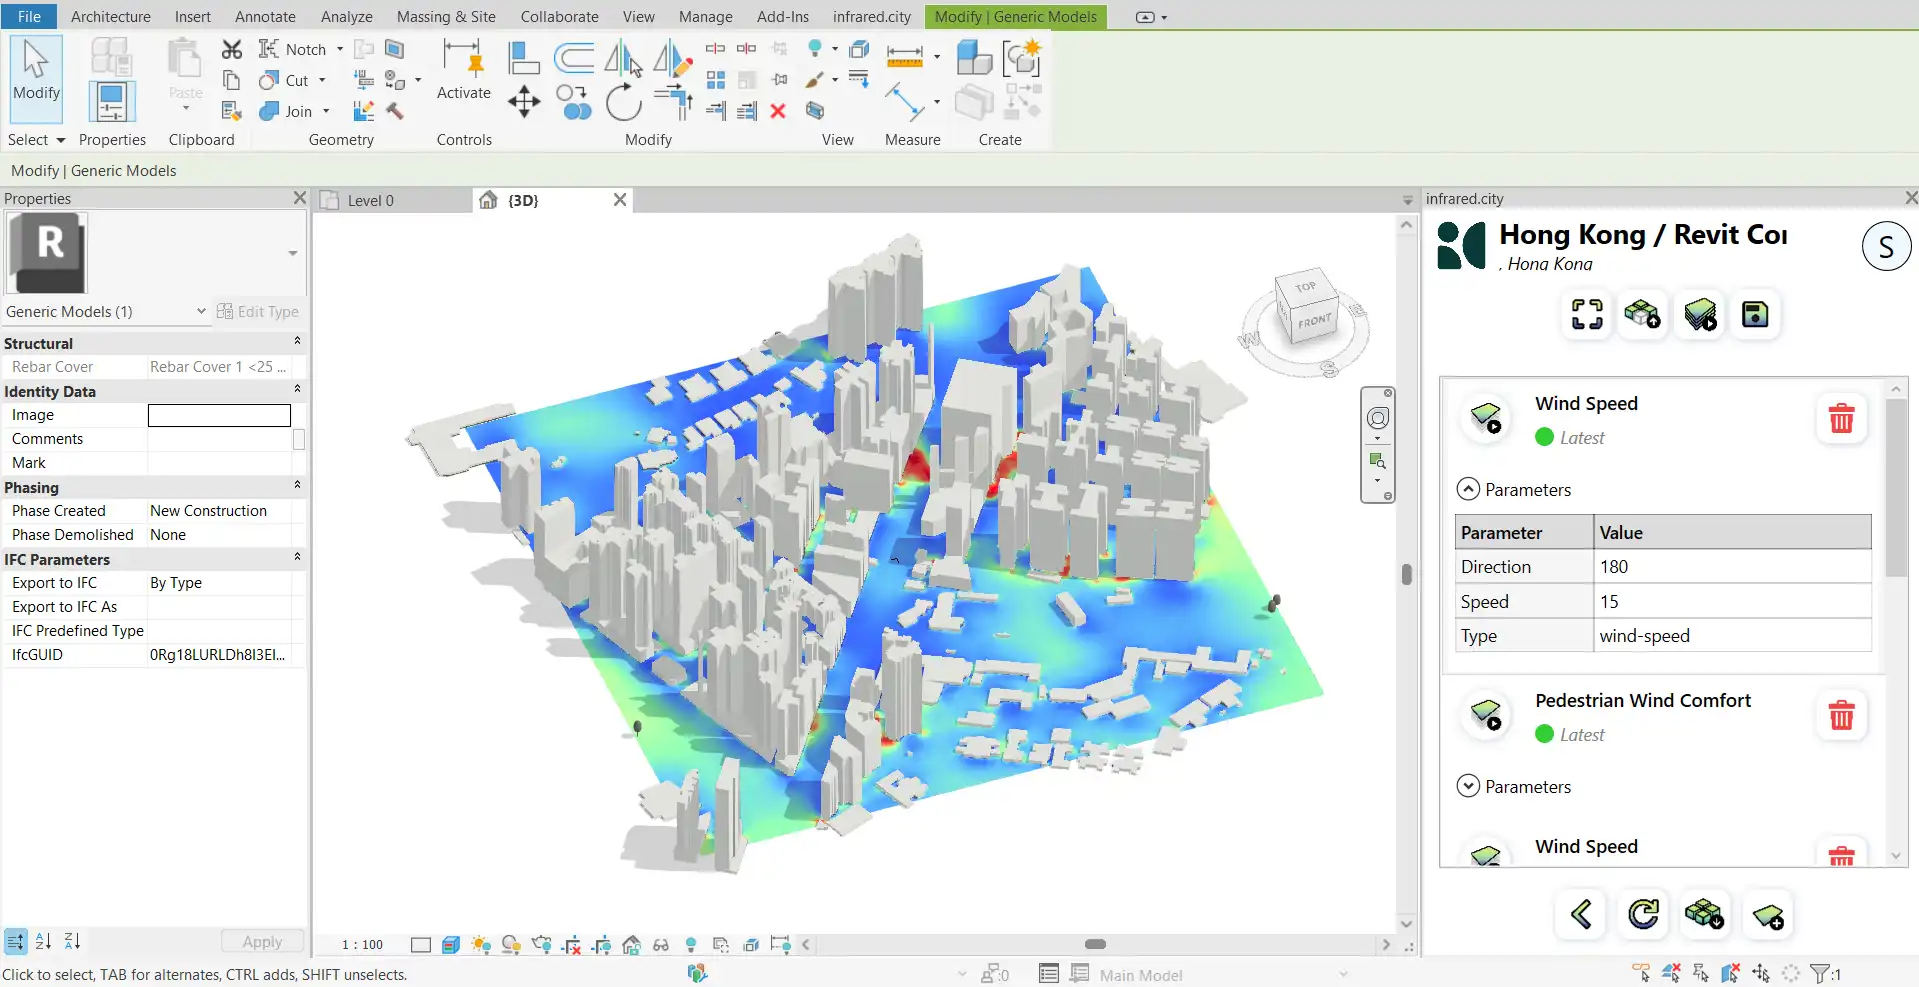Open the Massing & Site ribbon tab
The width and height of the screenshot is (1919, 987).
pos(446,17)
